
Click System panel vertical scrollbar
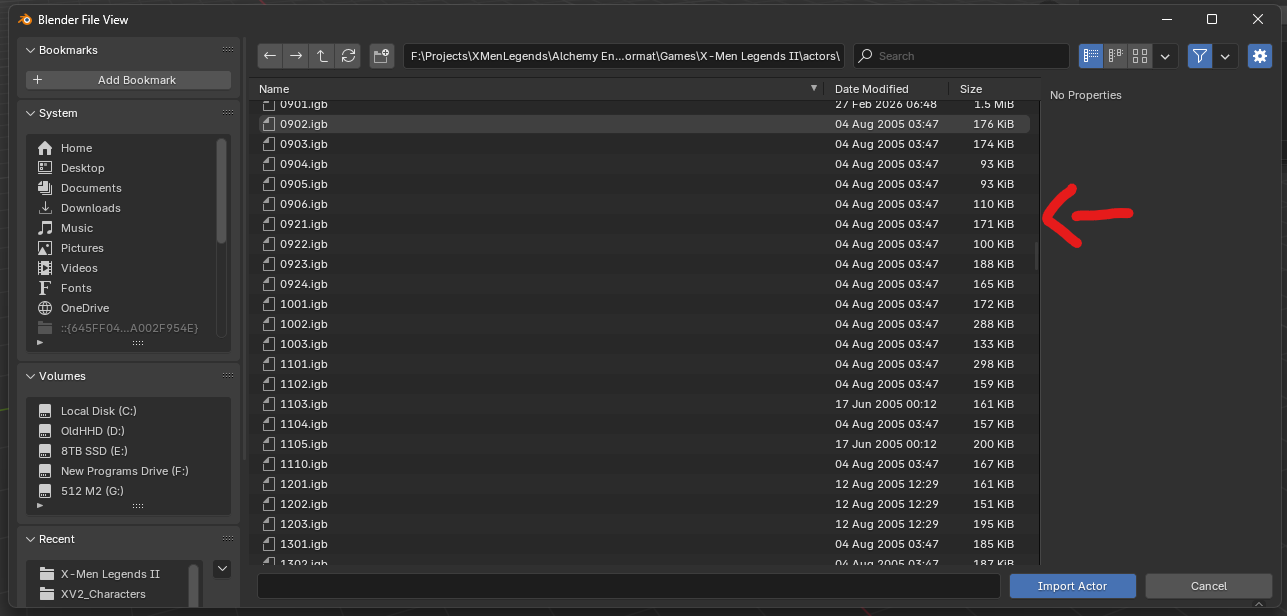point(221,190)
